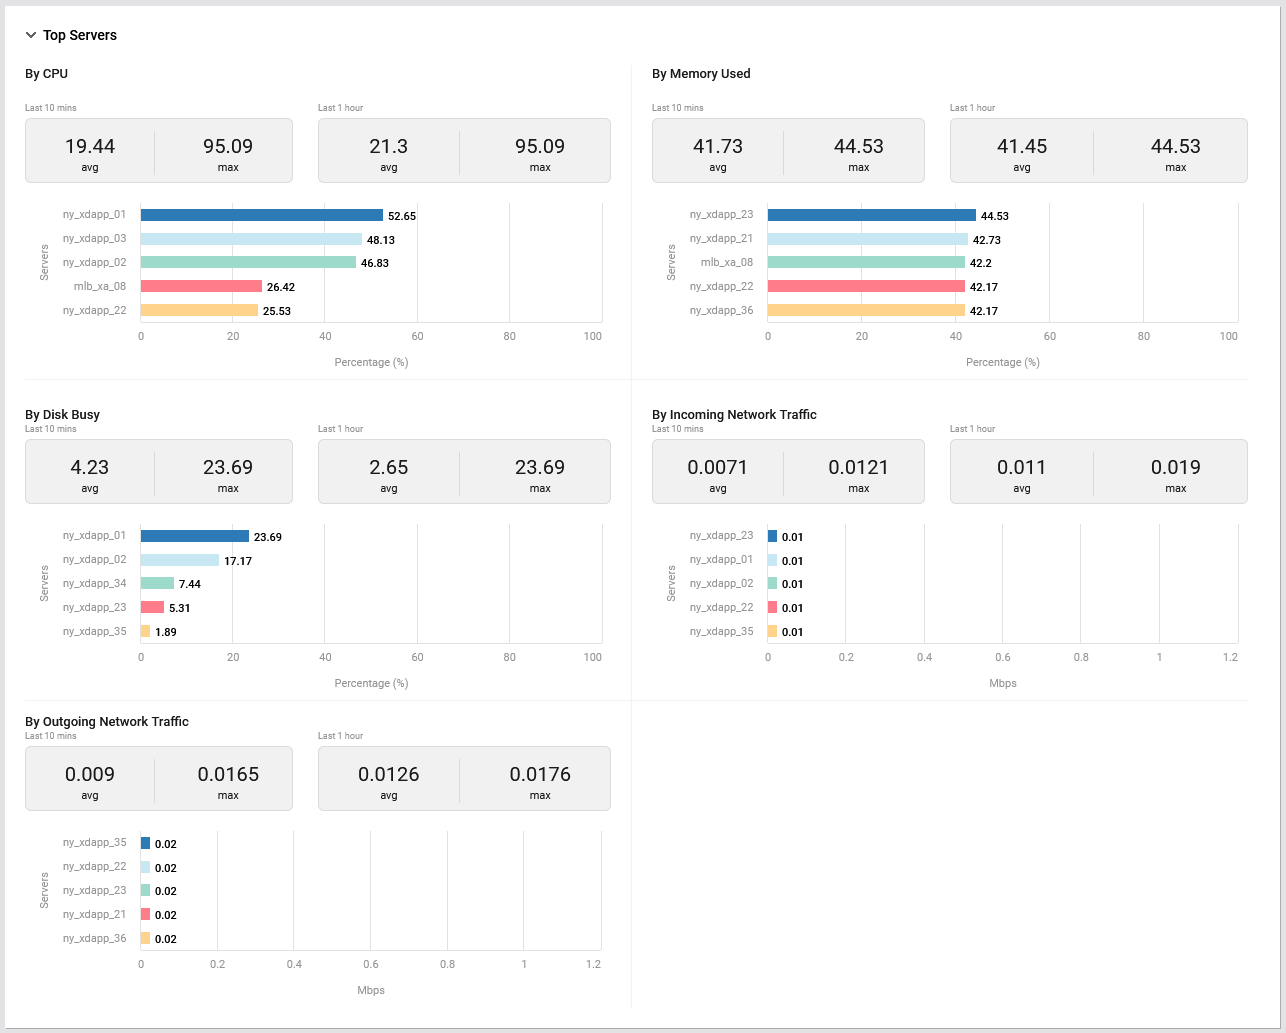Click the 19.44 avg CPU value

tap(90, 146)
